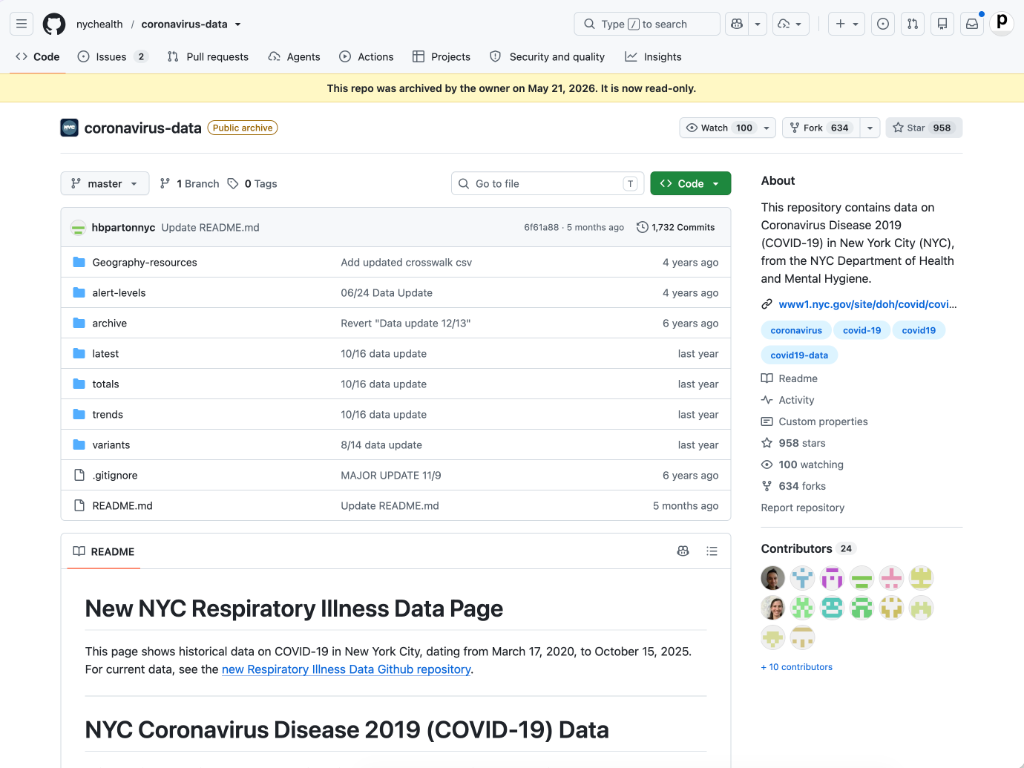This screenshot has width=1024, height=768.
Task: Open Security and quality tab
Action: click(547, 57)
